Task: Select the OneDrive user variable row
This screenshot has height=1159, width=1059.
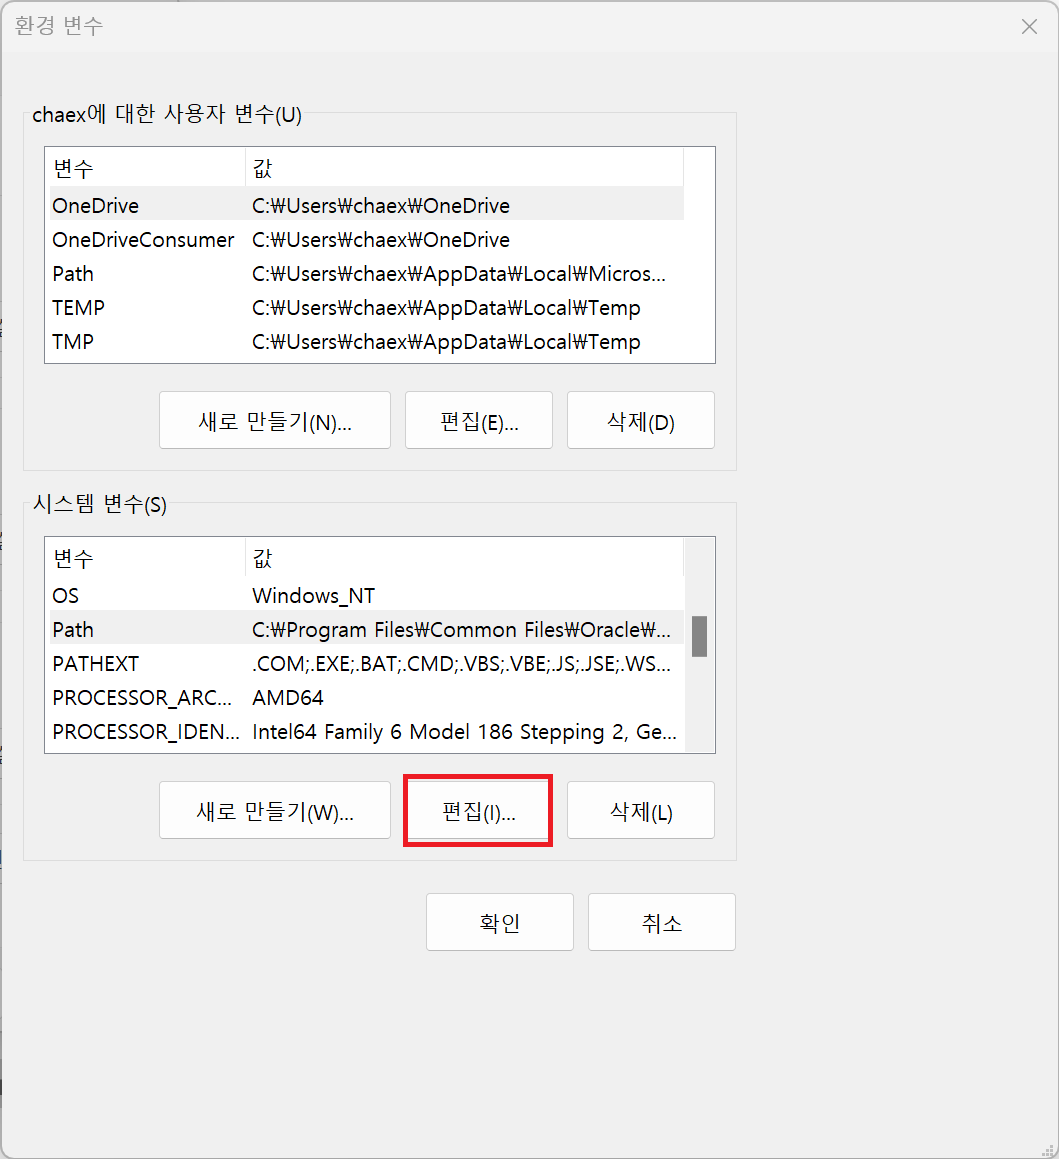Action: coord(367,205)
